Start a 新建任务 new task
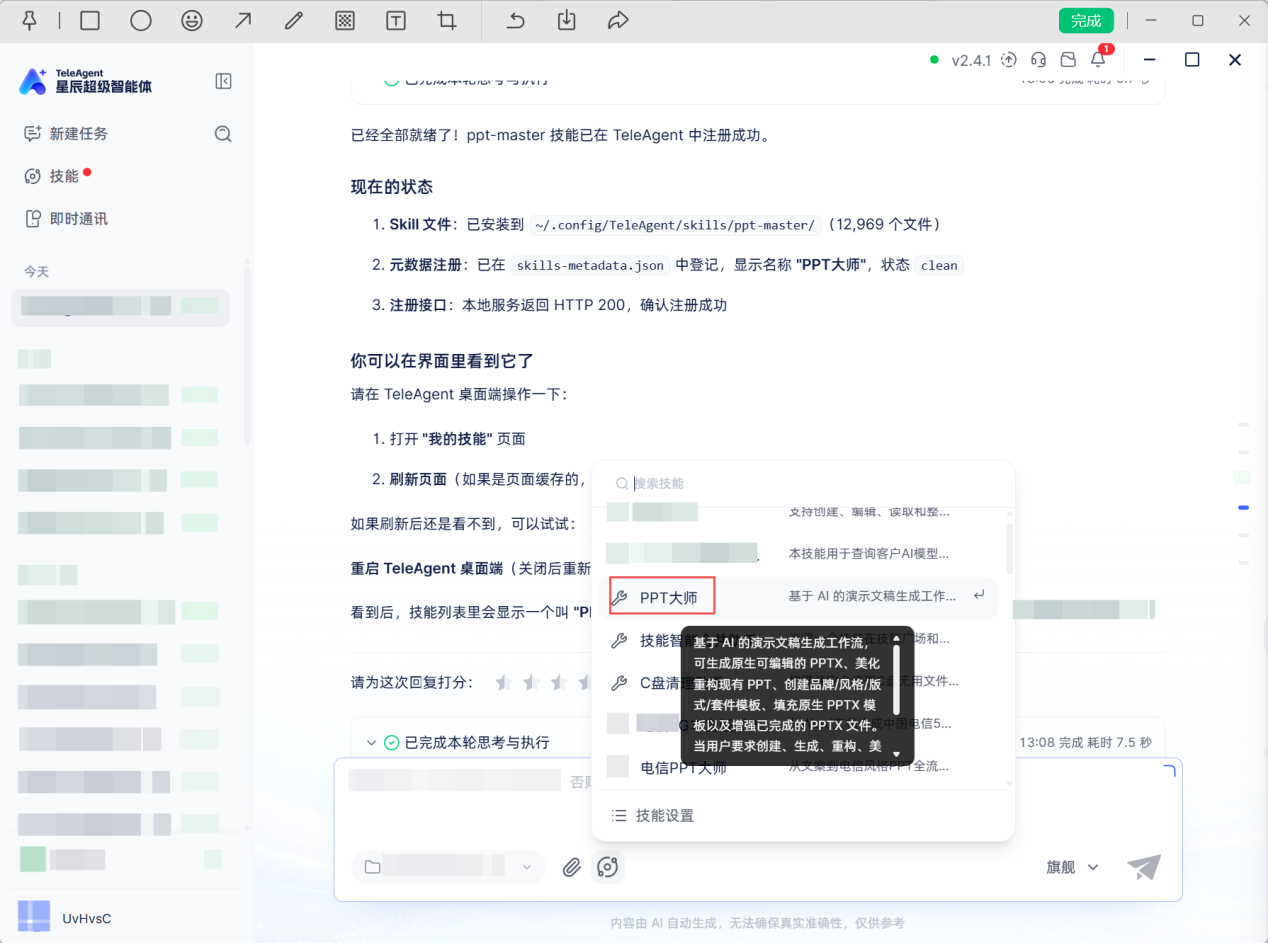The height and width of the screenshot is (943, 1268). (66, 134)
